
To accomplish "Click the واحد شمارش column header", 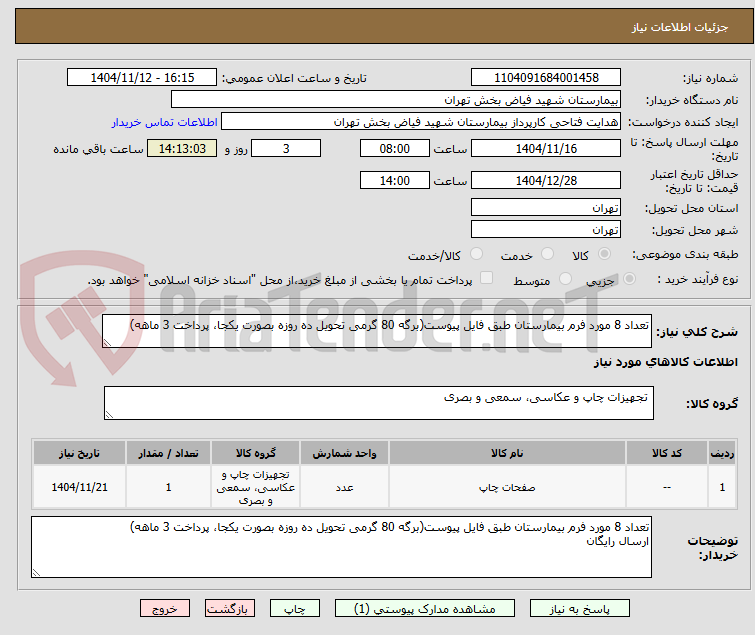I will 344,453.
